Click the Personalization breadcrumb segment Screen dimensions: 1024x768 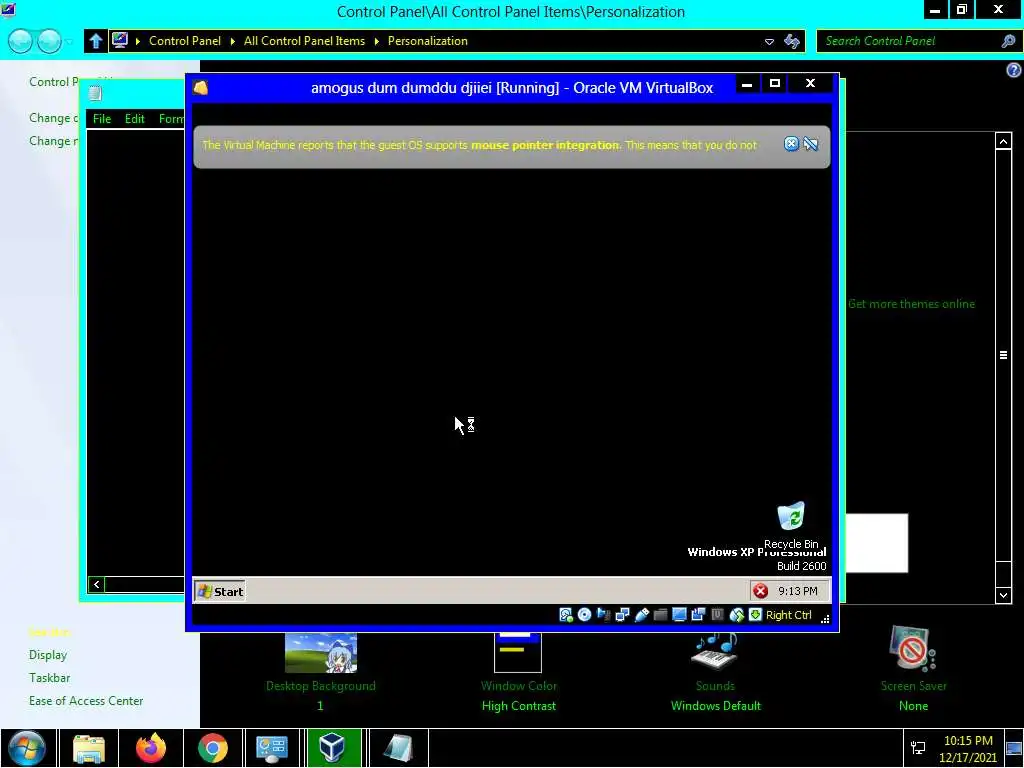(x=428, y=40)
